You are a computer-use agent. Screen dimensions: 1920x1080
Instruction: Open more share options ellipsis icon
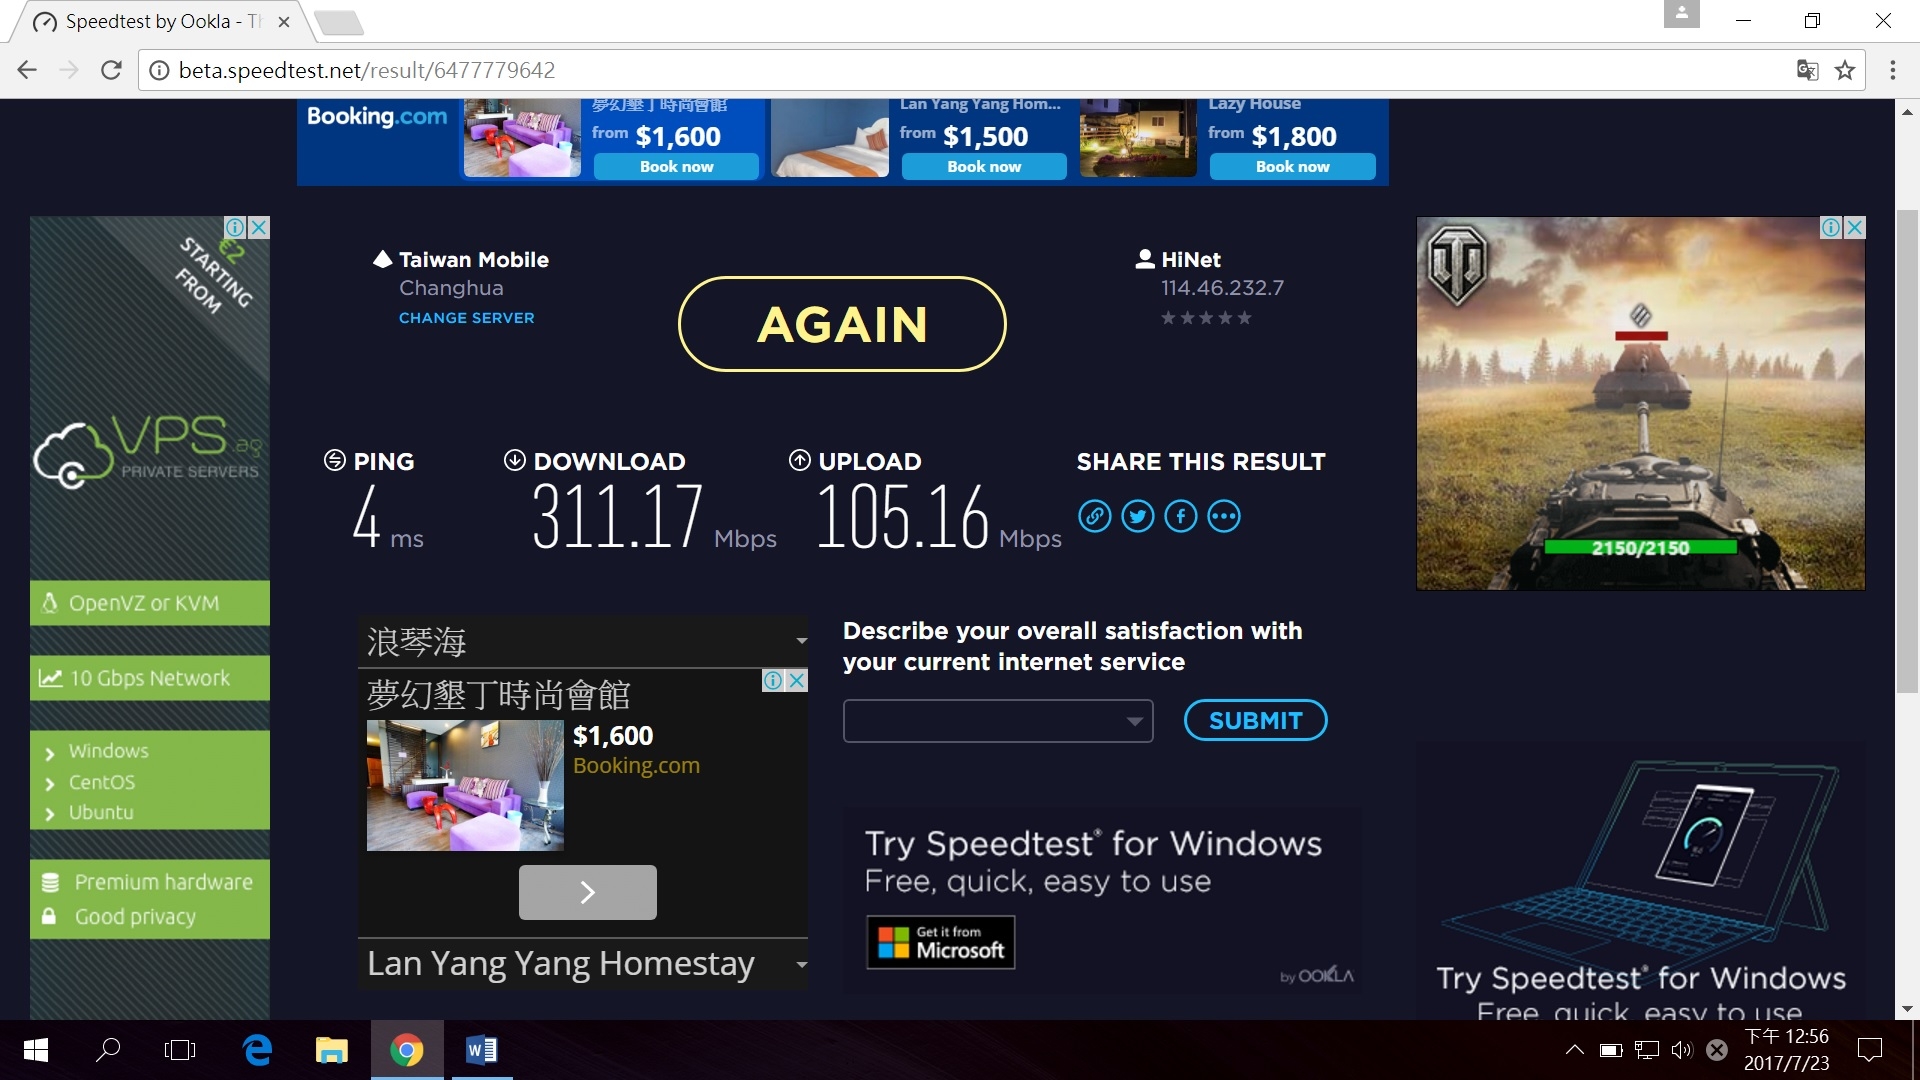pos(1224,516)
